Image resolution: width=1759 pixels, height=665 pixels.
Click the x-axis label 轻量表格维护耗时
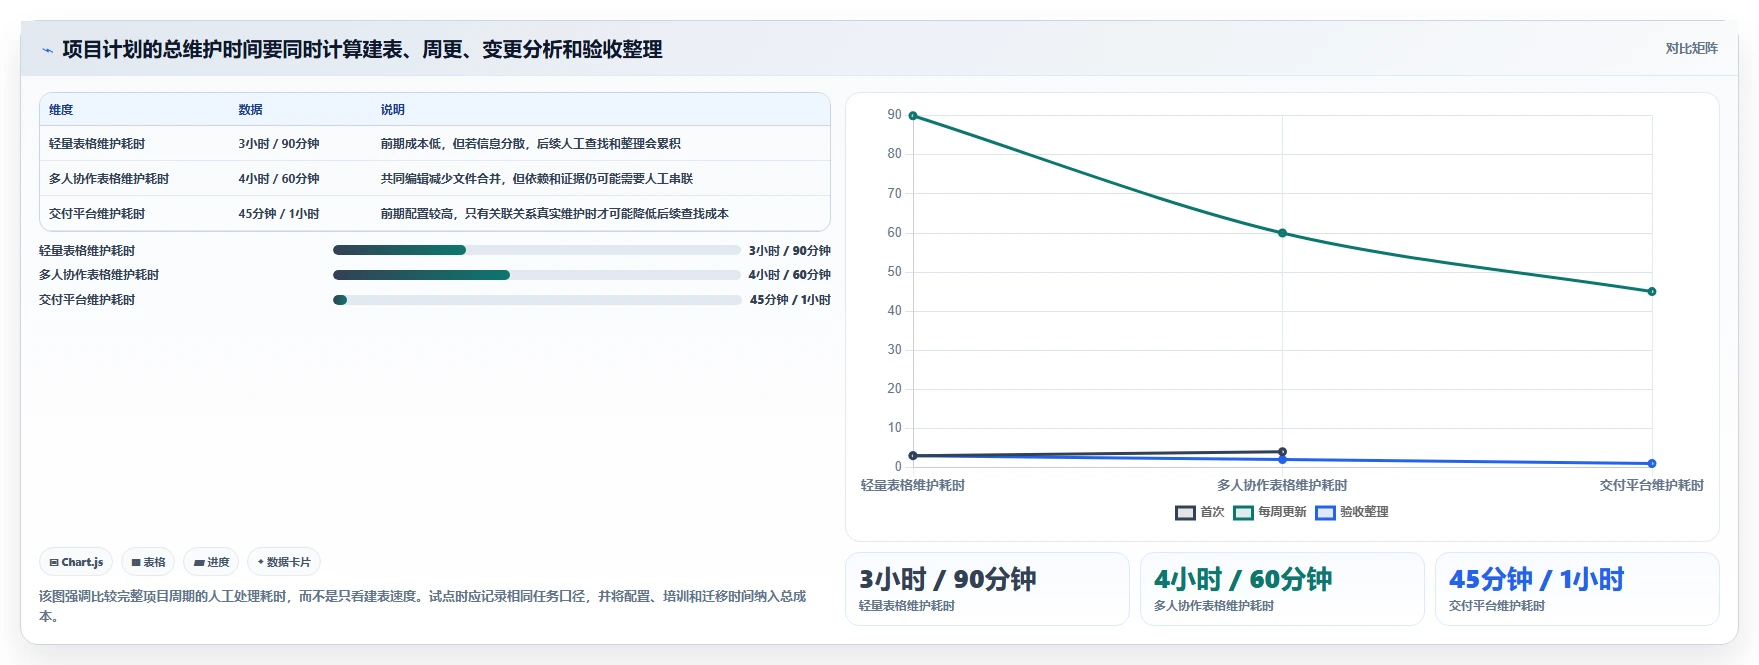[x=913, y=485]
